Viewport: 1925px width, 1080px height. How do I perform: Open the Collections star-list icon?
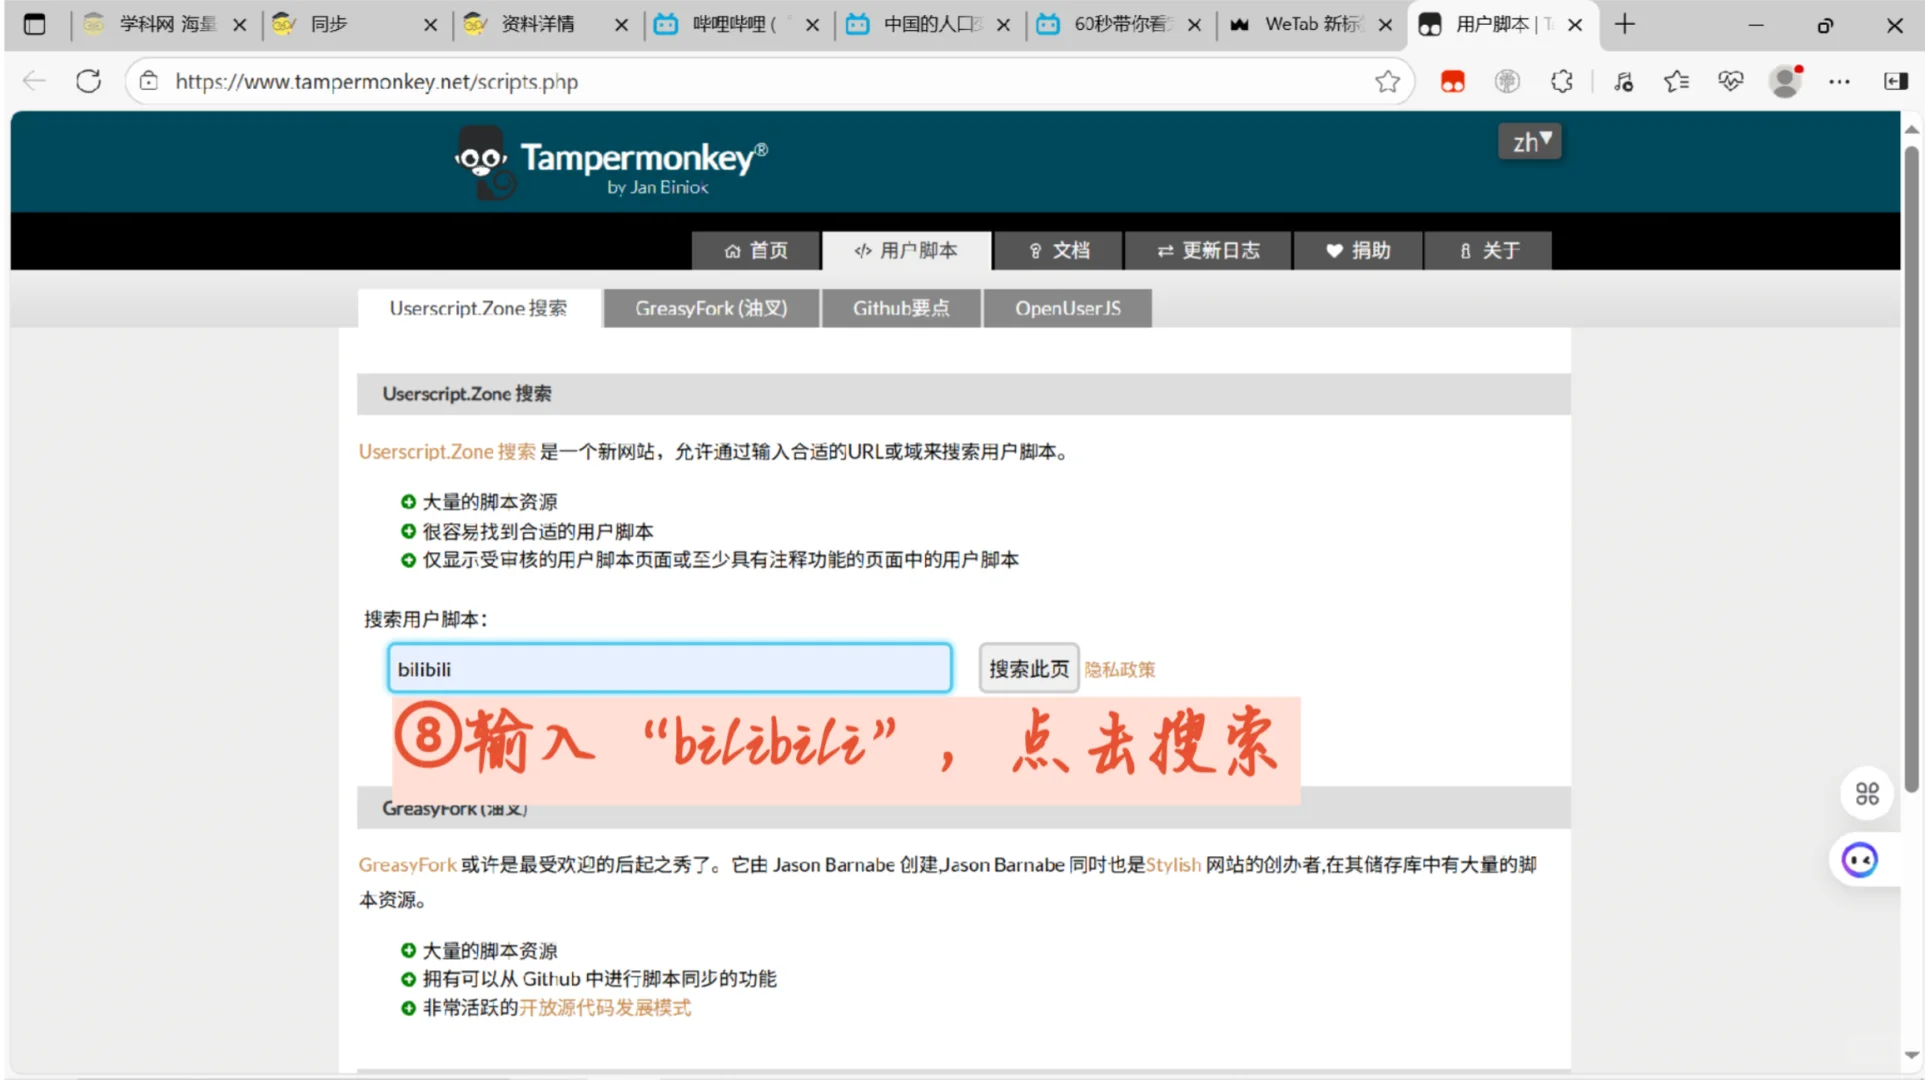1678,81
